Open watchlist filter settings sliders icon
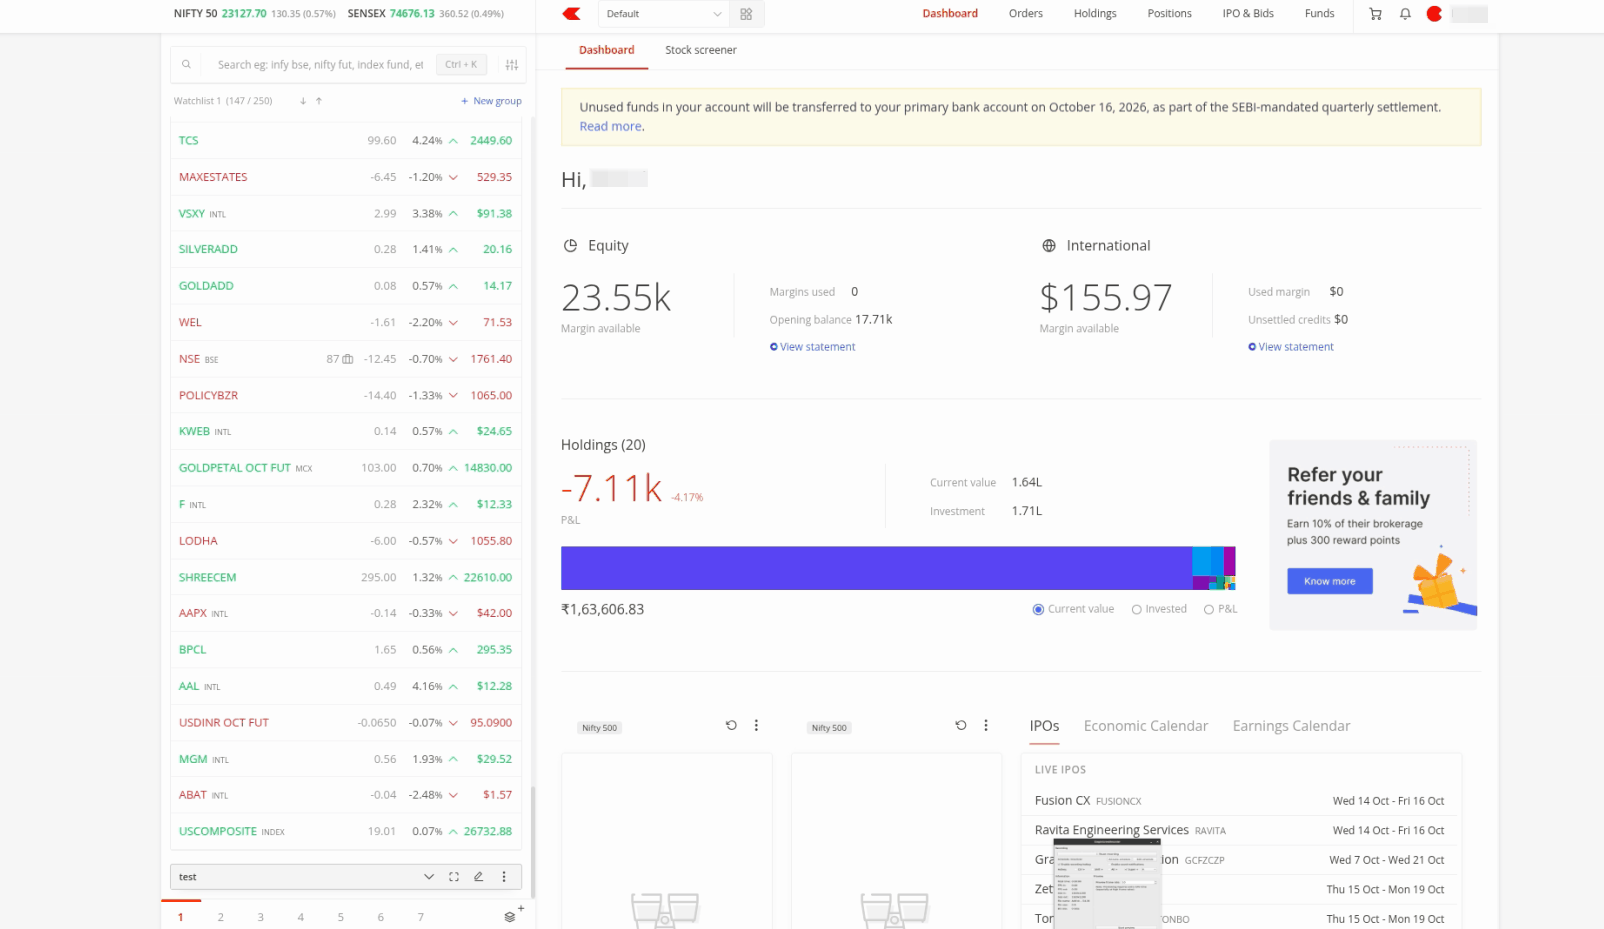This screenshot has height=929, width=1604. pyautogui.click(x=512, y=65)
